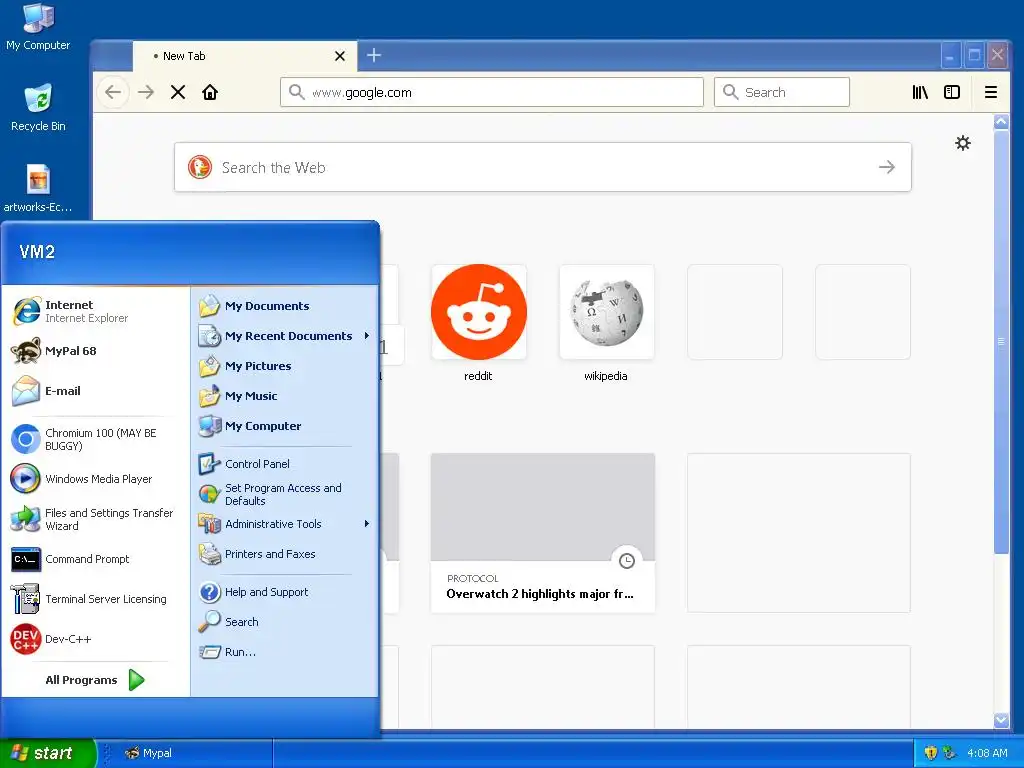1024x768 pixels.
Task: Select My Computer desktop icon
Action: (x=38, y=27)
